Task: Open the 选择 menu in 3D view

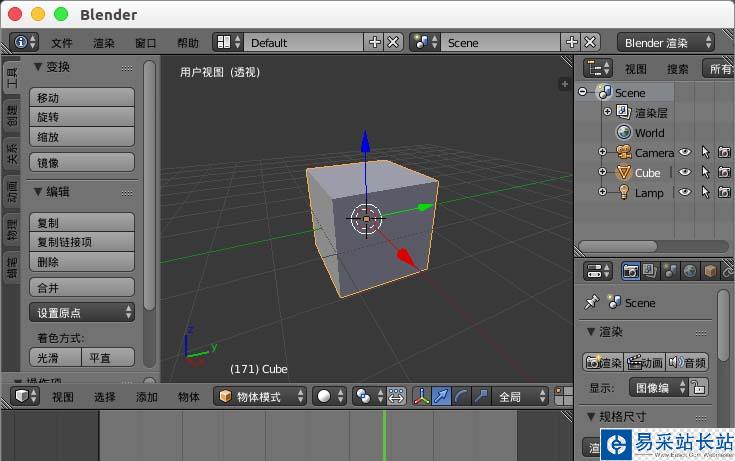Action: point(105,397)
